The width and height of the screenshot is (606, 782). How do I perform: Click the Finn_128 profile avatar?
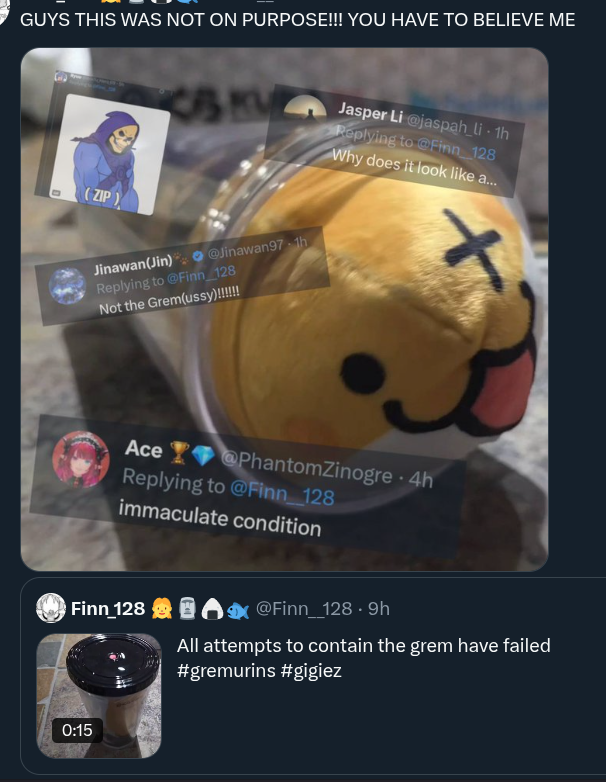[51, 608]
